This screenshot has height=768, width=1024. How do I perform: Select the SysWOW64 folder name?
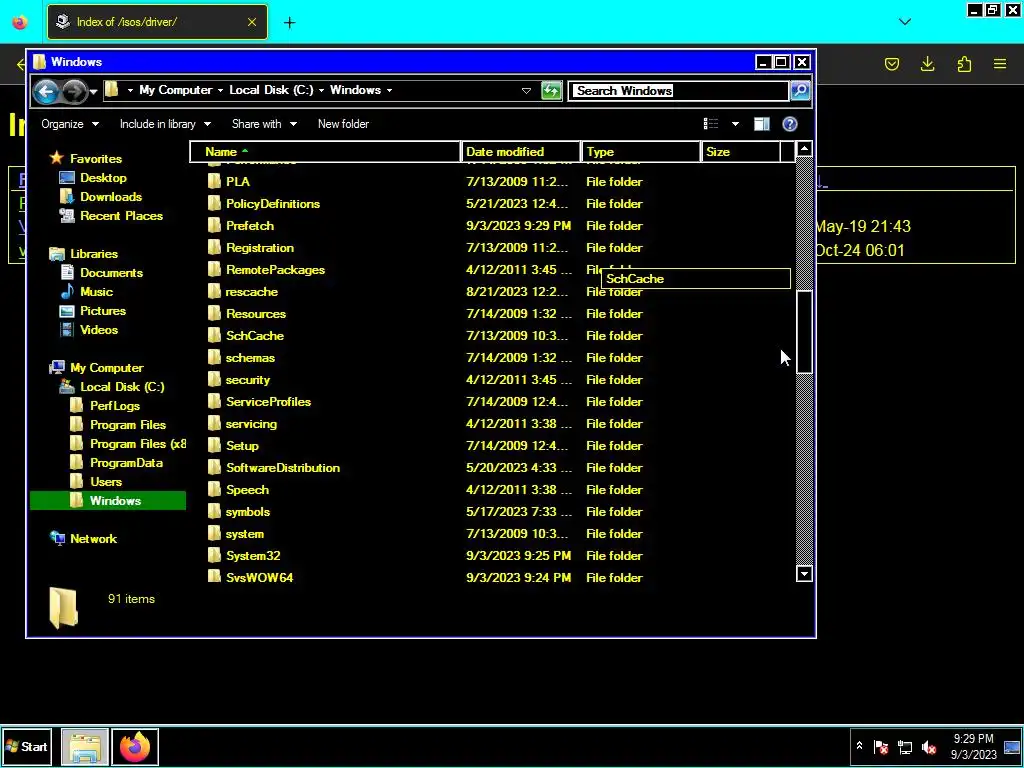point(259,578)
